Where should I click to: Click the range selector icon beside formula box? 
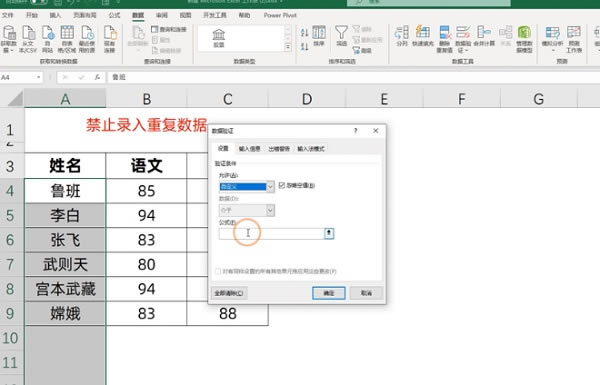[329, 233]
